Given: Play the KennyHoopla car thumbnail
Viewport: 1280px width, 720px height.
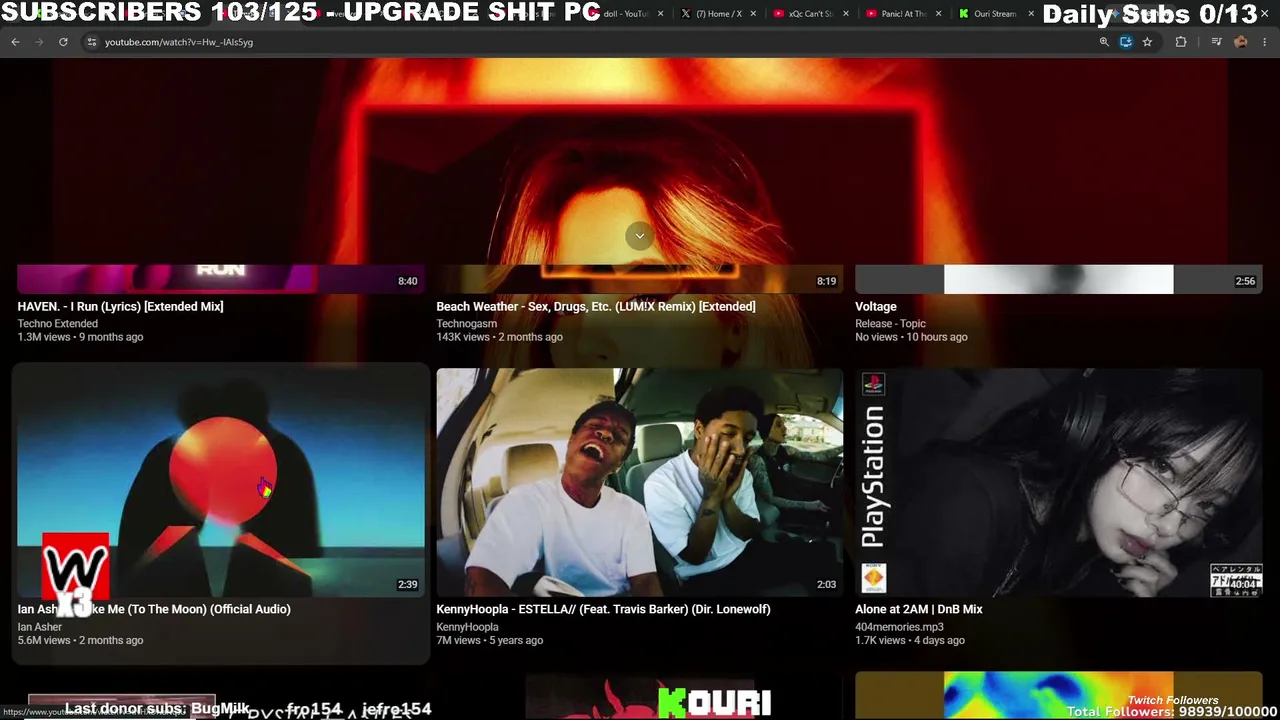Looking at the screenshot, I should (x=640, y=482).
